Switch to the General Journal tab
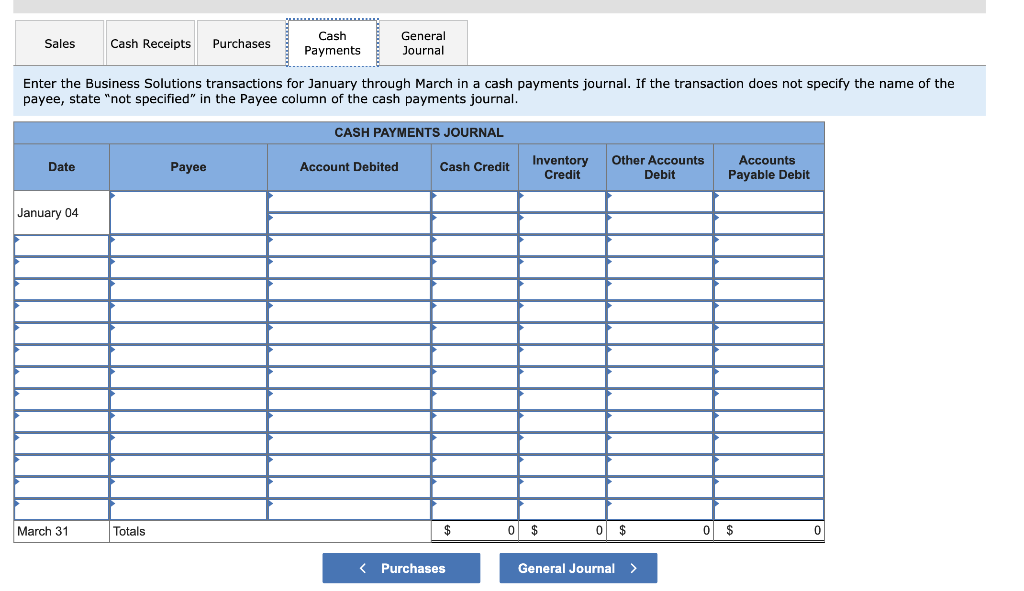The width and height of the screenshot is (1024, 591). [x=424, y=42]
